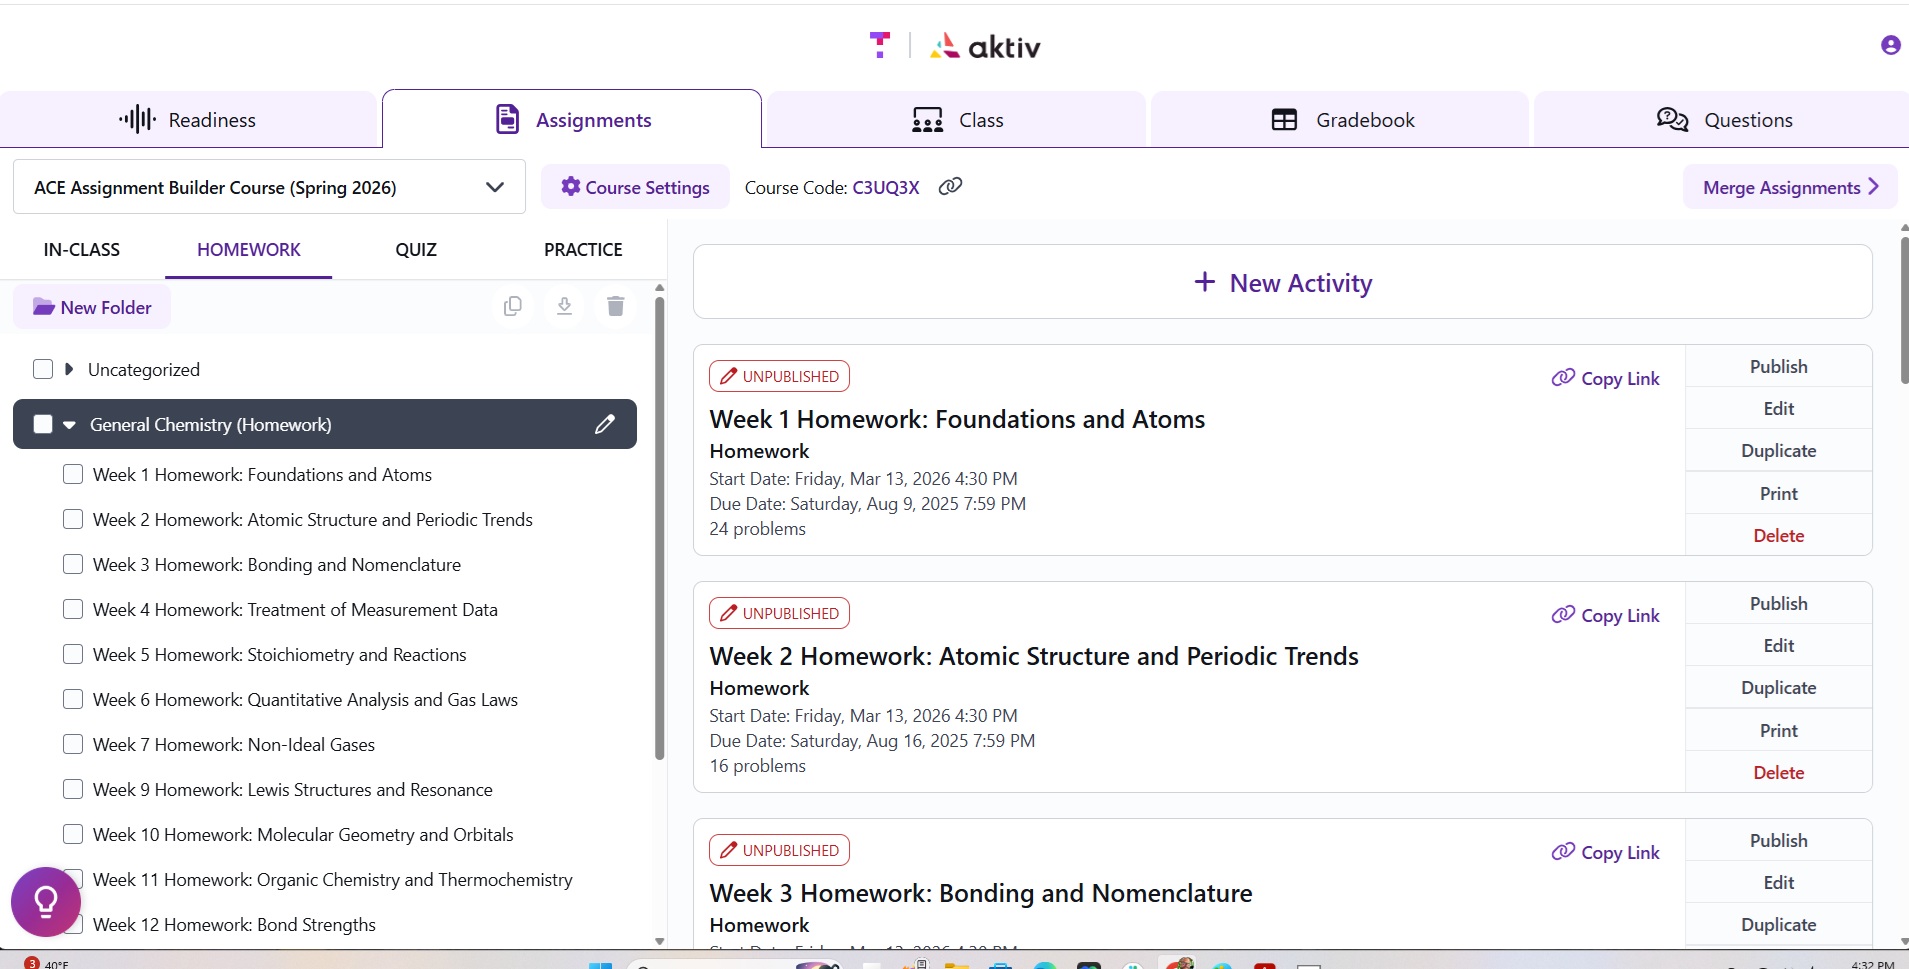
Task: Select Week 5 Homework: Stoichiometry checkbox
Action: tap(73, 654)
